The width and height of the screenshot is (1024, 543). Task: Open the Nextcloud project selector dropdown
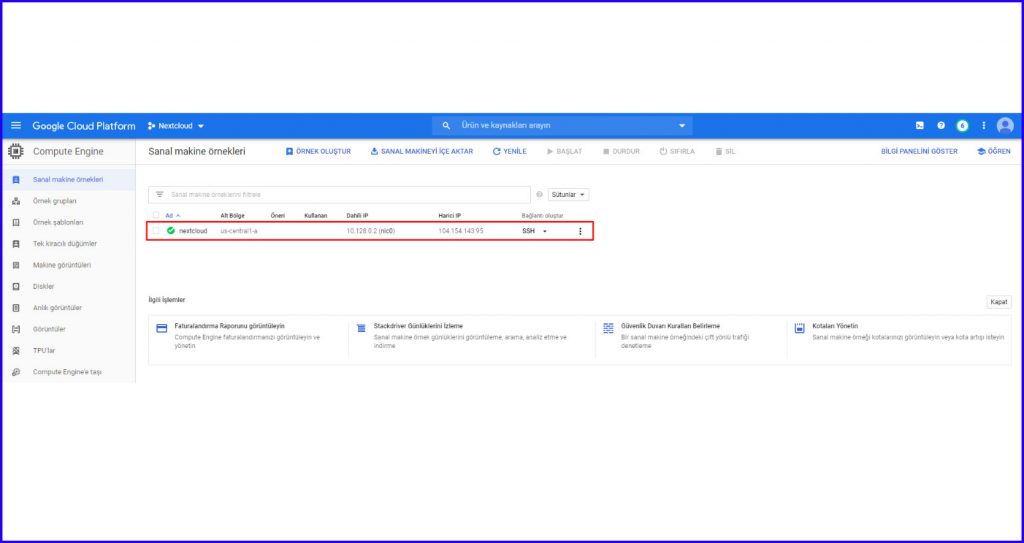point(176,126)
